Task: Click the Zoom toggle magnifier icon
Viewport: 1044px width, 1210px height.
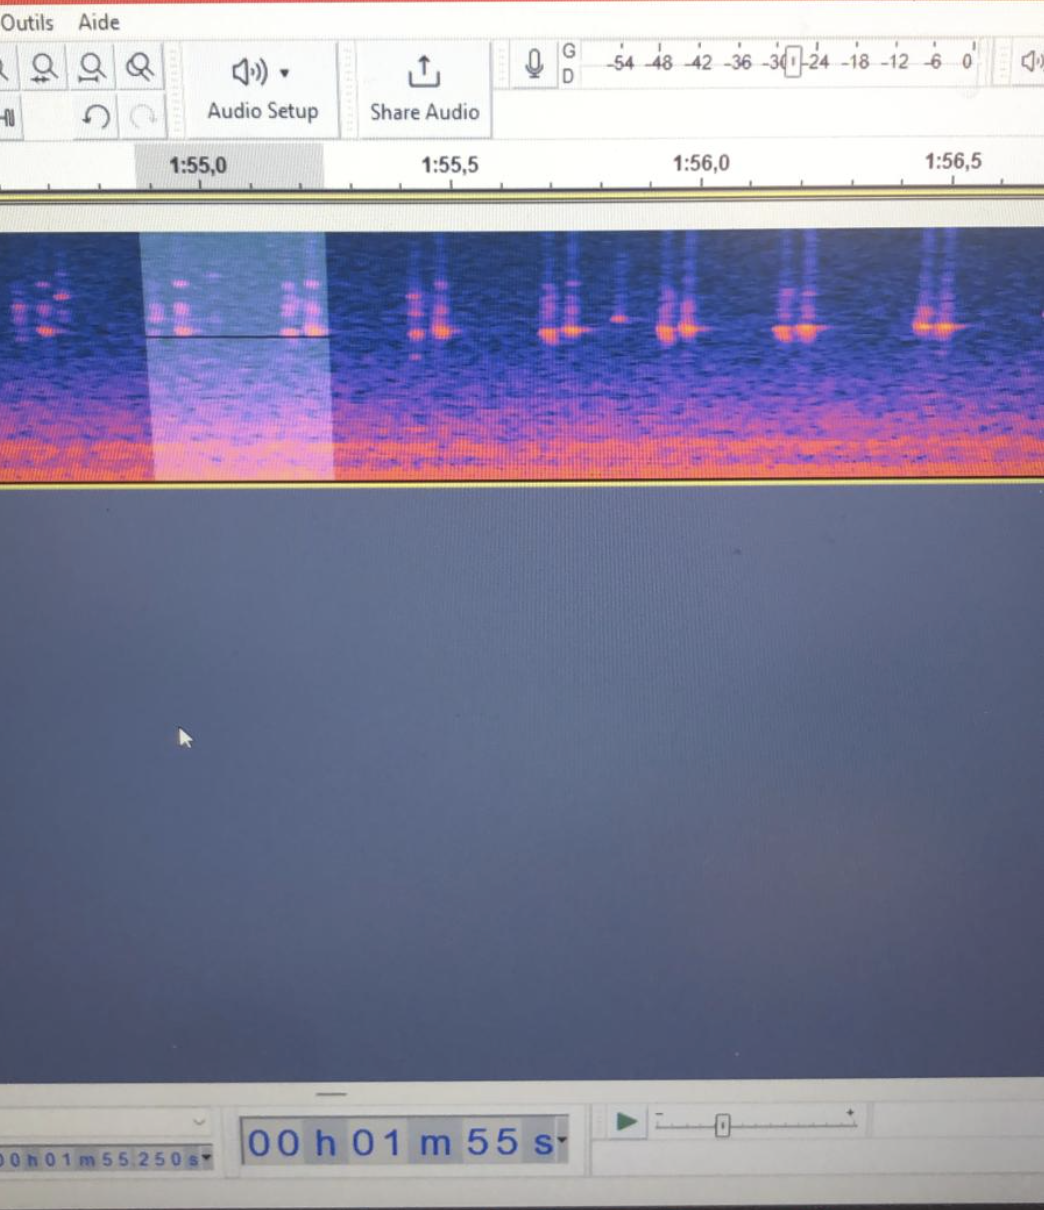Action: point(140,67)
